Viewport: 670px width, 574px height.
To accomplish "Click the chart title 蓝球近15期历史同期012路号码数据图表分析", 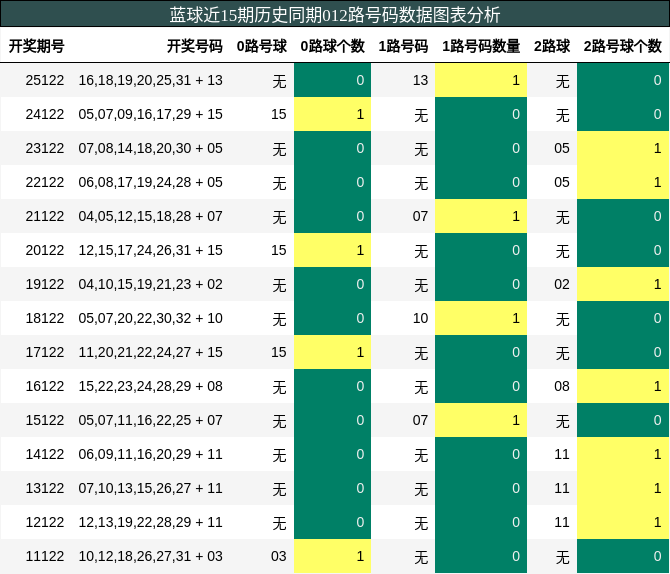I will (335, 15).
